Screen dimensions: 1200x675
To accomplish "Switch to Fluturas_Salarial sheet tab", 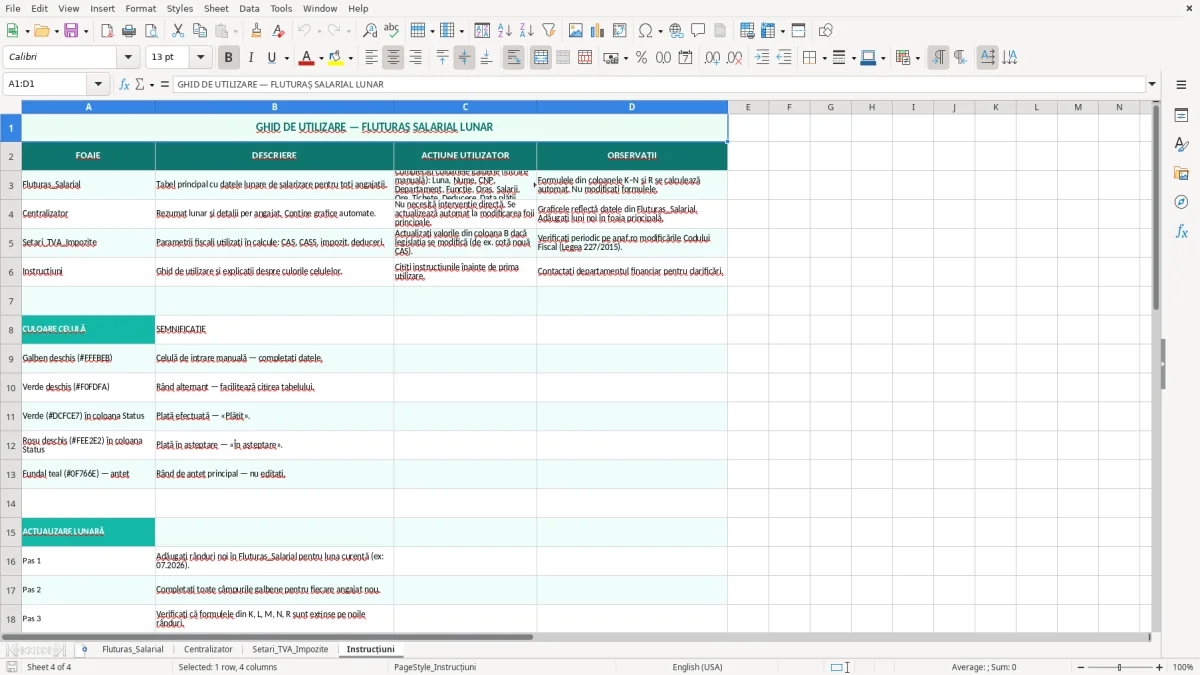I will (x=132, y=649).
